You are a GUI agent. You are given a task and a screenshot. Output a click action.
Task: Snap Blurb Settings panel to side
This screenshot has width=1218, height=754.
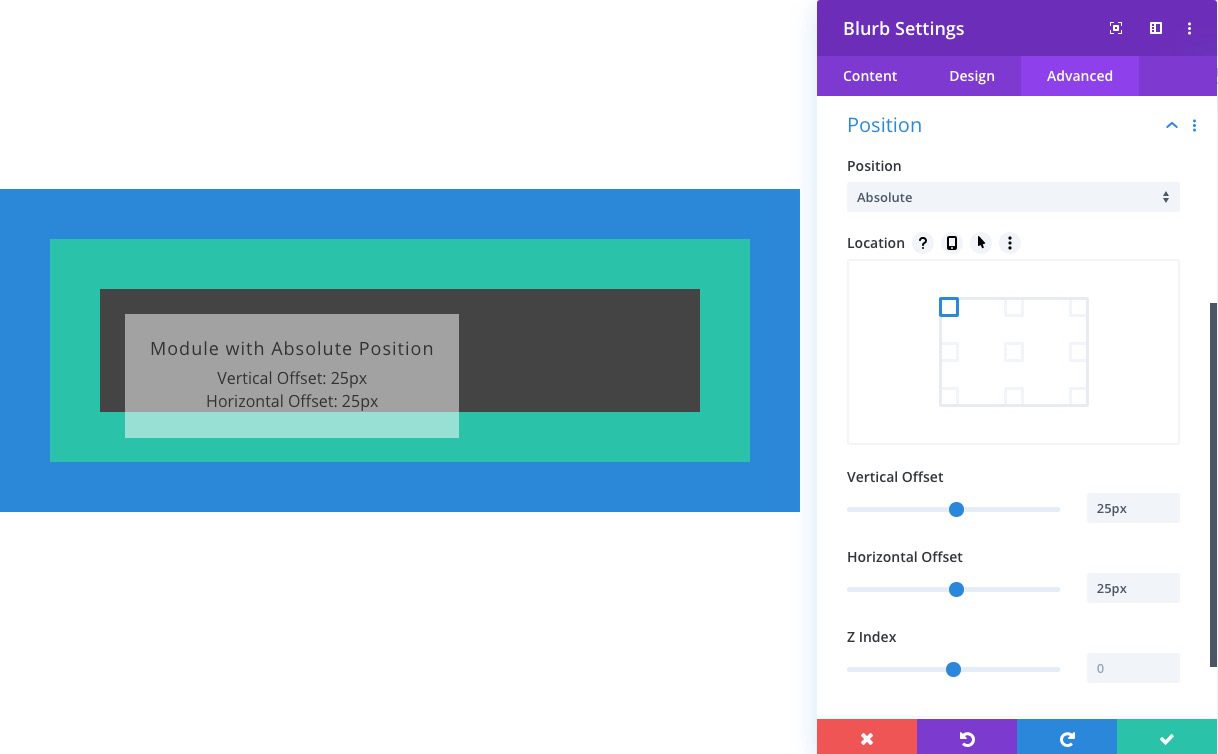coord(1155,28)
